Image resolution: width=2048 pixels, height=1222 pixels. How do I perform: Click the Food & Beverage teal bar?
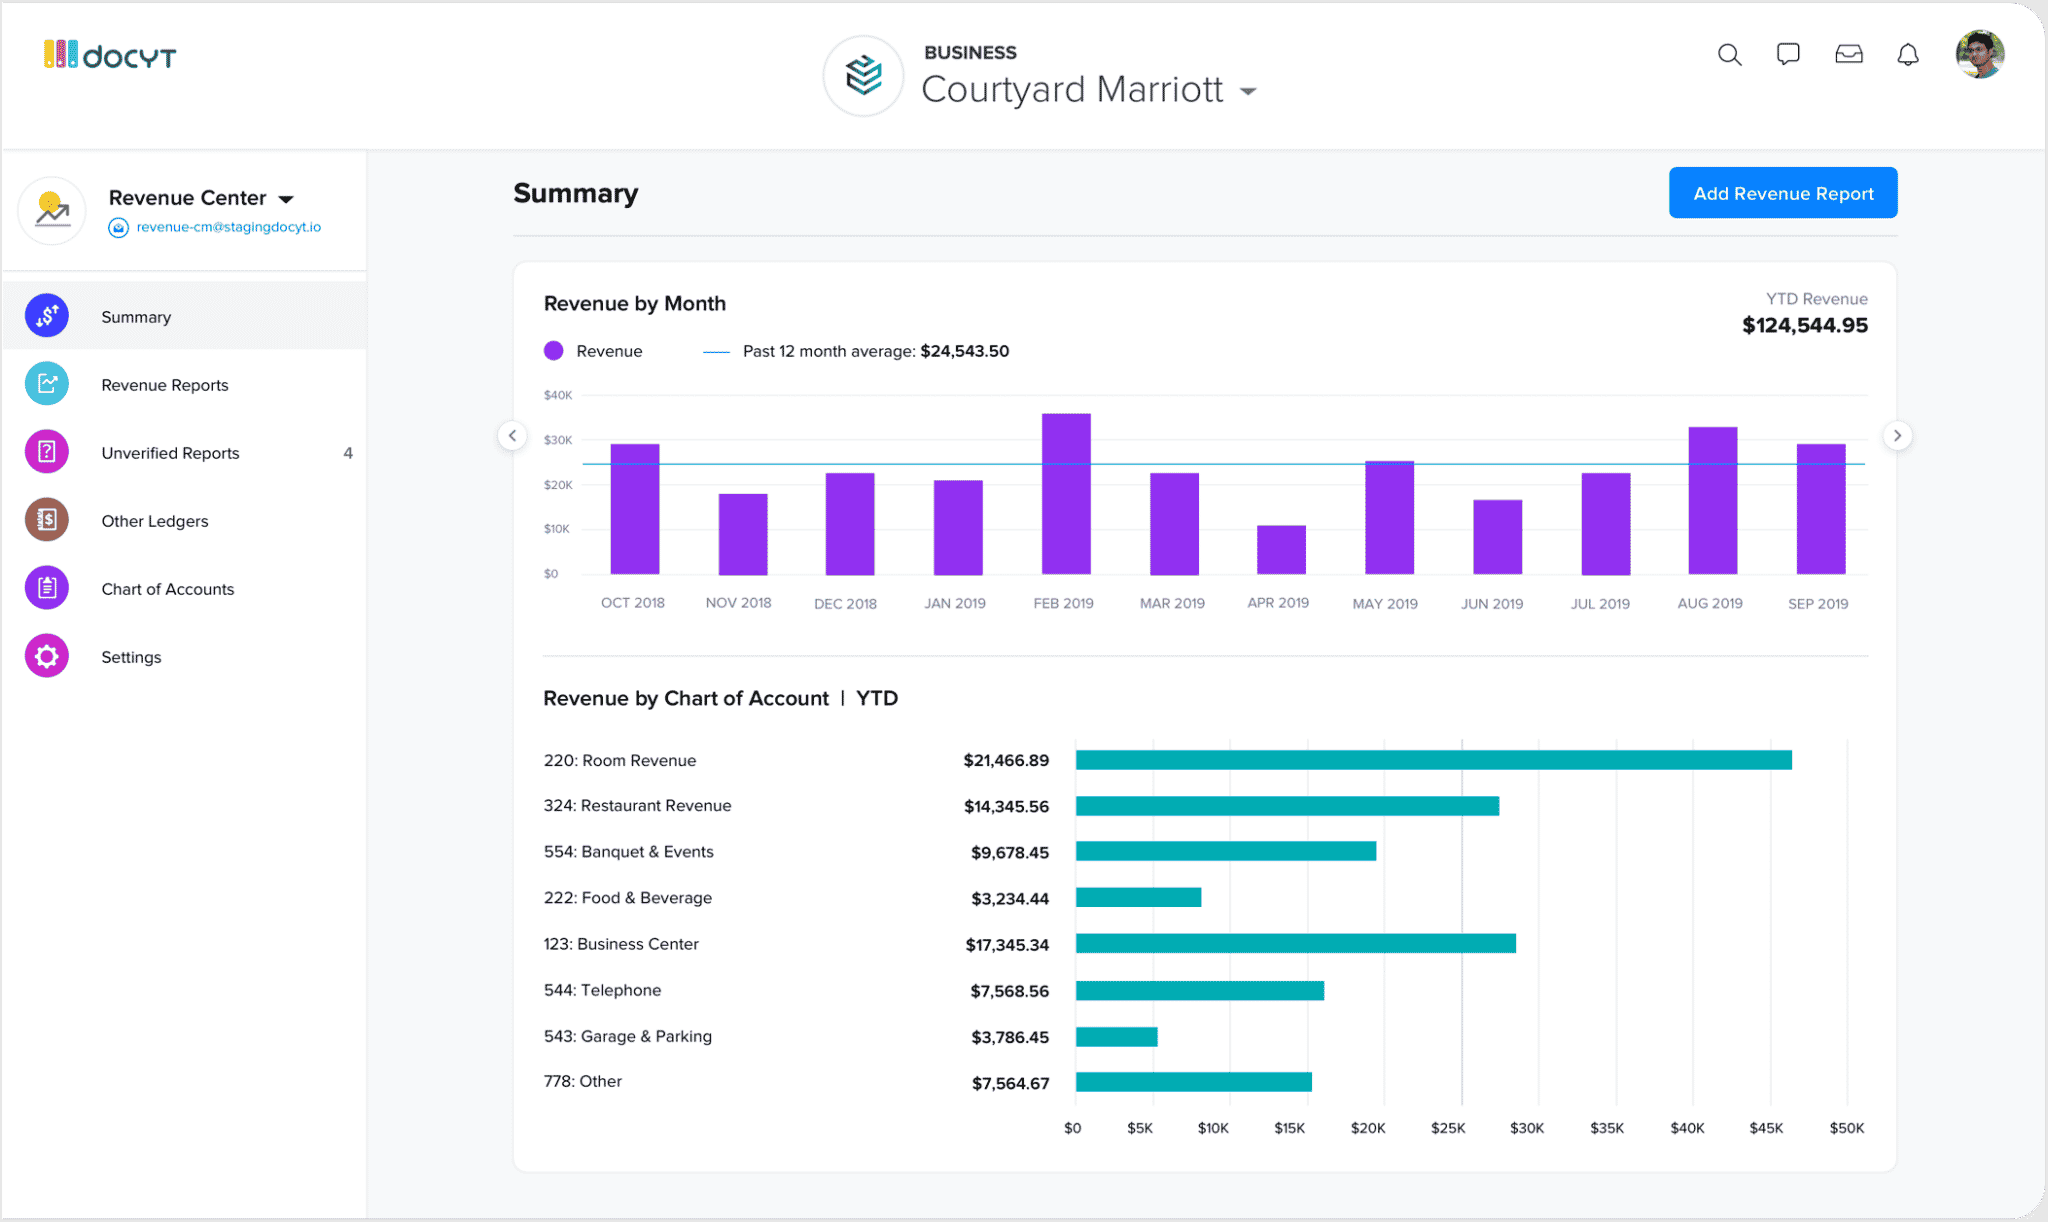coord(1138,898)
